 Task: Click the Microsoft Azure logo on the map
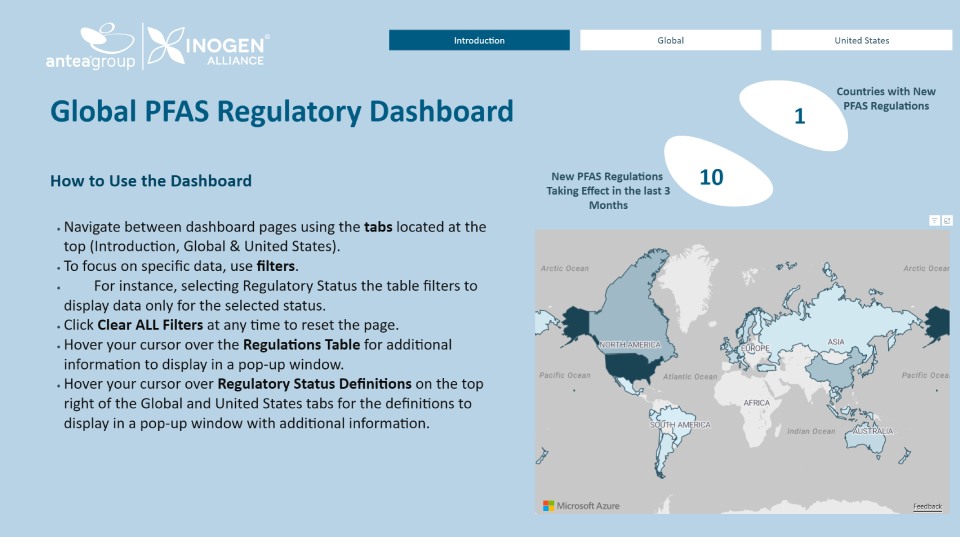coord(581,506)
